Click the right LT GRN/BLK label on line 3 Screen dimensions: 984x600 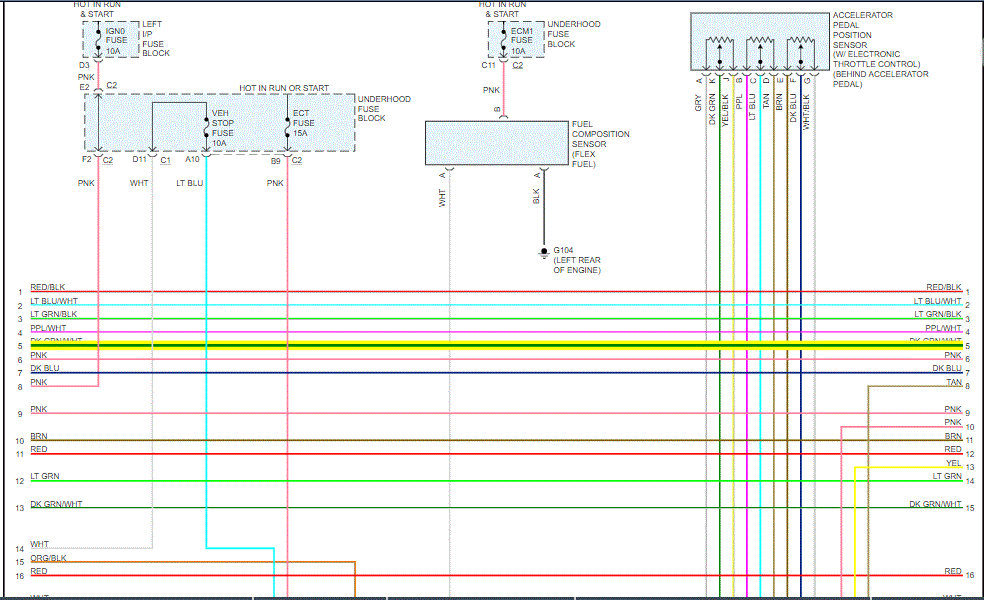click(x=938, y=314)
